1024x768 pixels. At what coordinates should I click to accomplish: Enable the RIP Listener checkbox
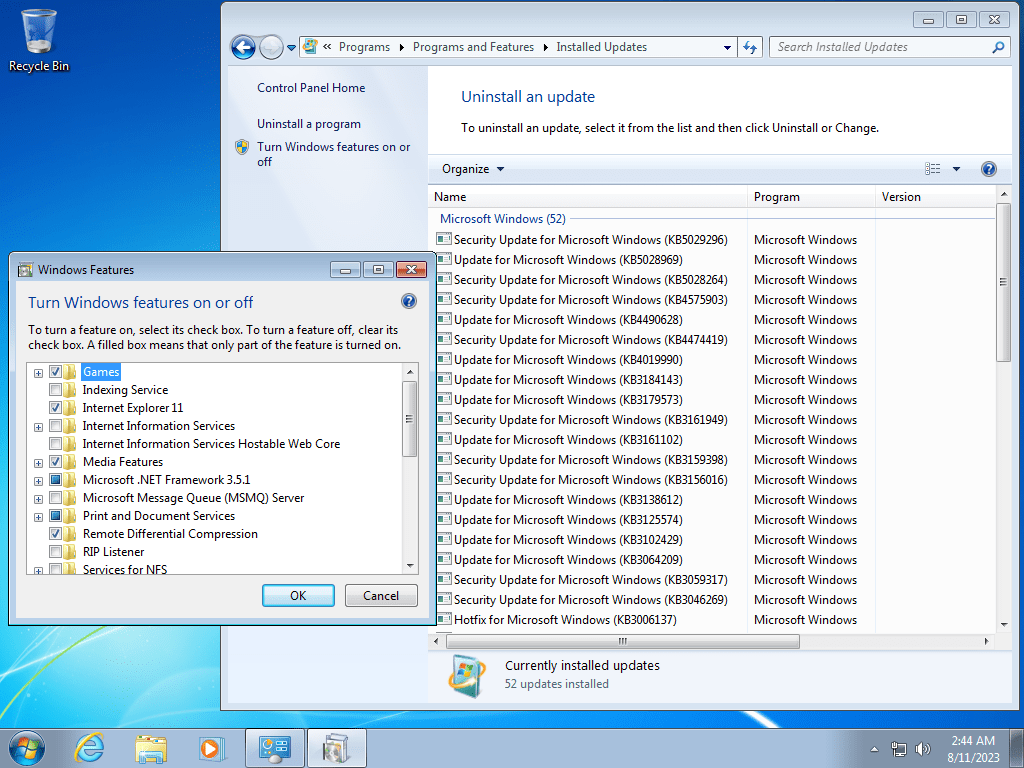[x=56, y=552]
